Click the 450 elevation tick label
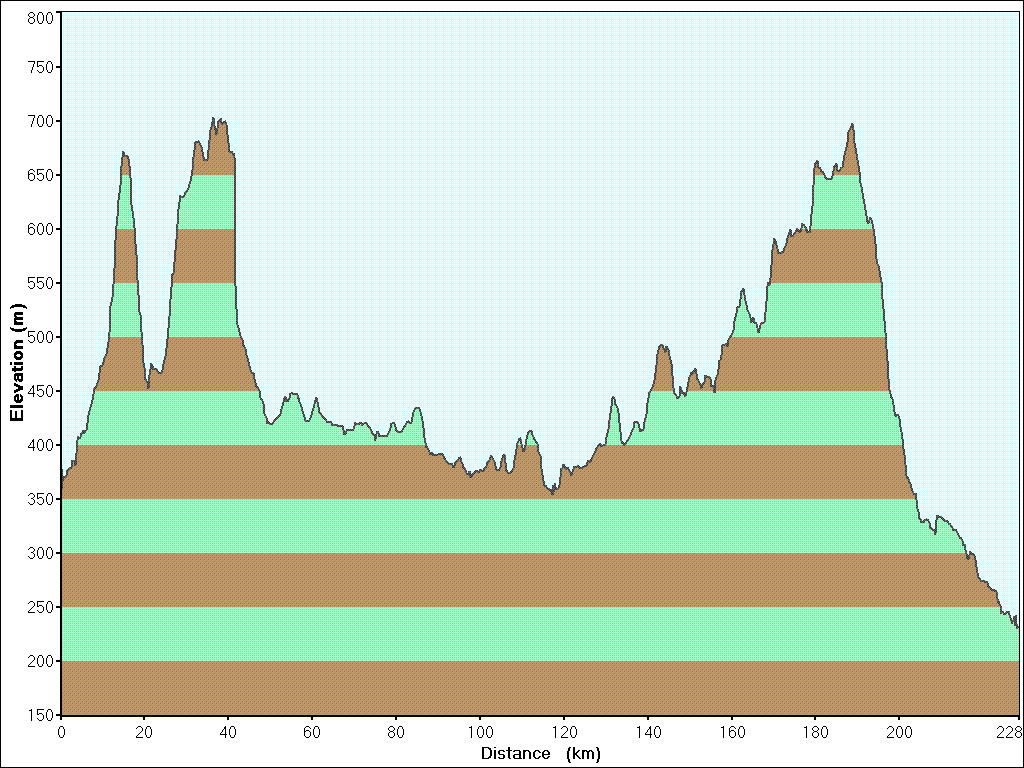1024x768 pixels. (x=40, y=391)
